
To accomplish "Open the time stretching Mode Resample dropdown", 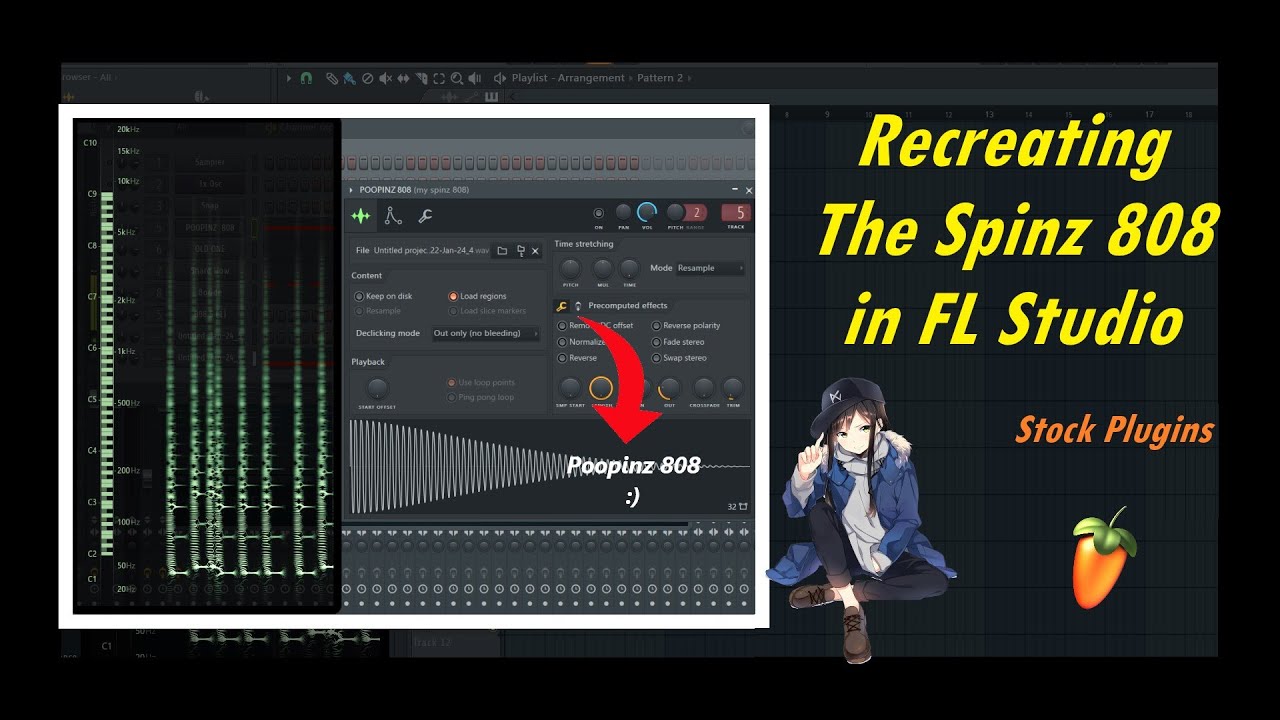I will pyautogui.click(x=711, y=268).
